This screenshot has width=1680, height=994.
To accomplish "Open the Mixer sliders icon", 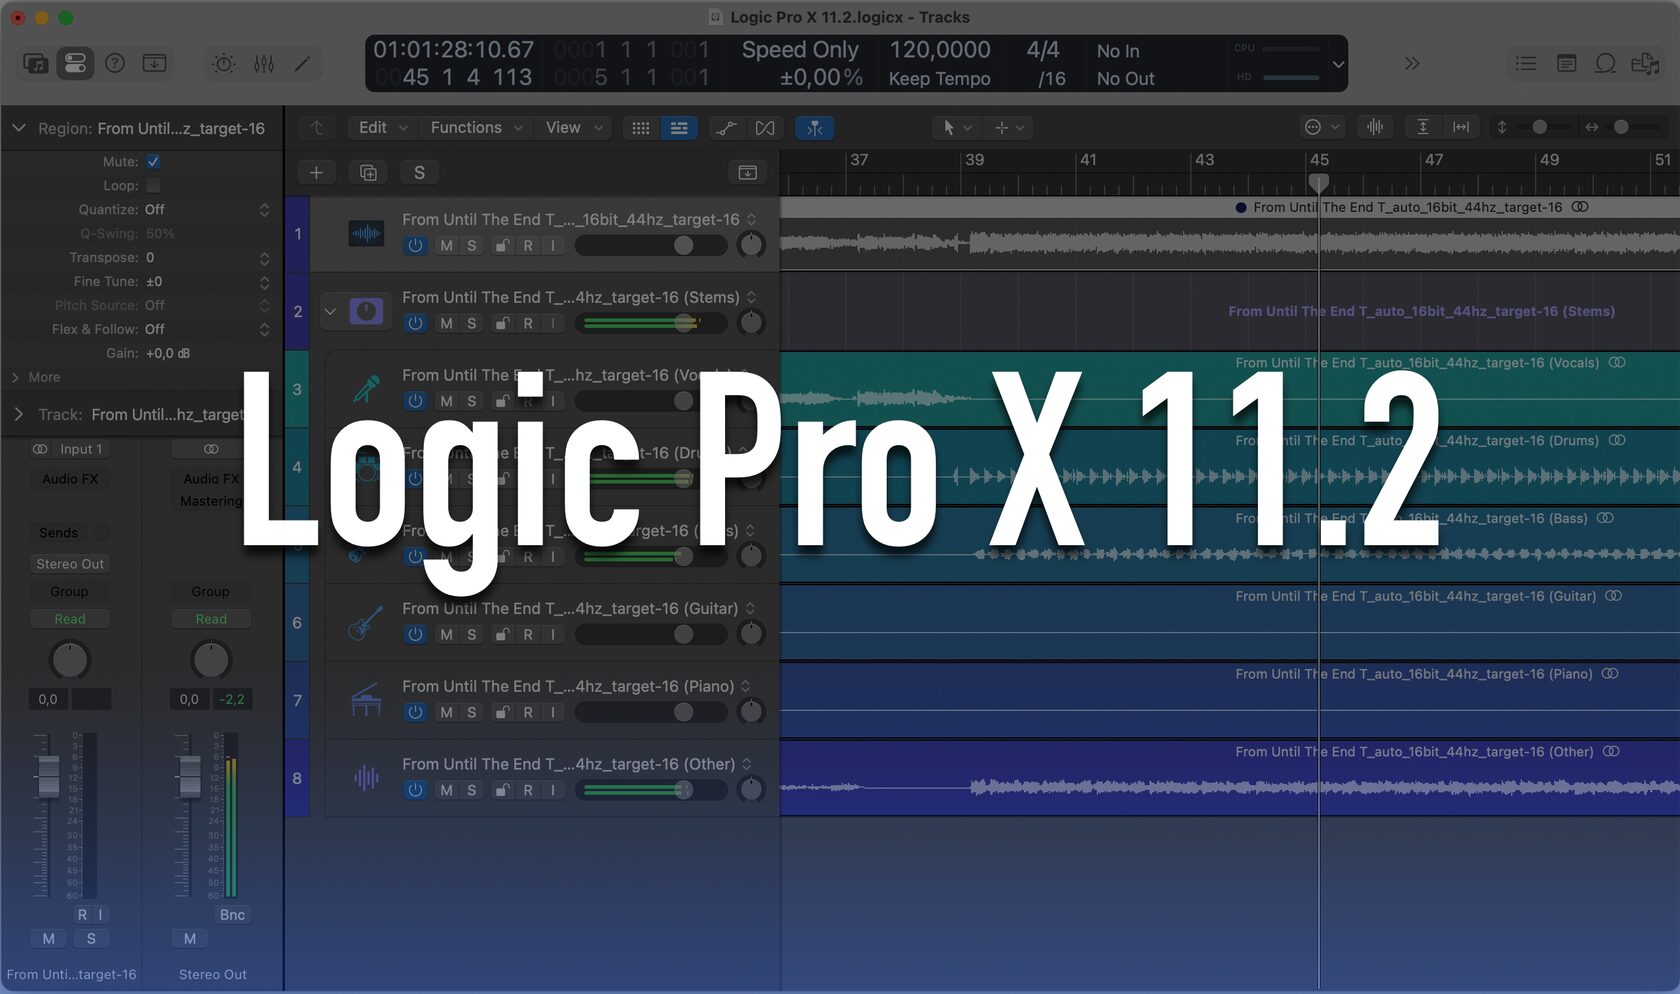I will 264,64.
